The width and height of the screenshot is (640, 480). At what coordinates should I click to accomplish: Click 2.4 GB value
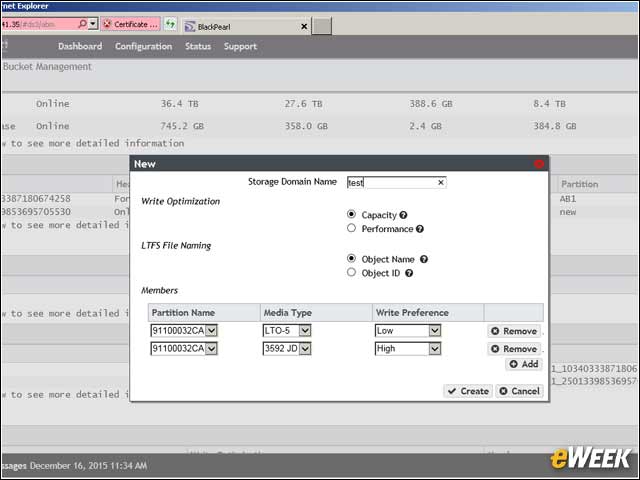(426, 126)
